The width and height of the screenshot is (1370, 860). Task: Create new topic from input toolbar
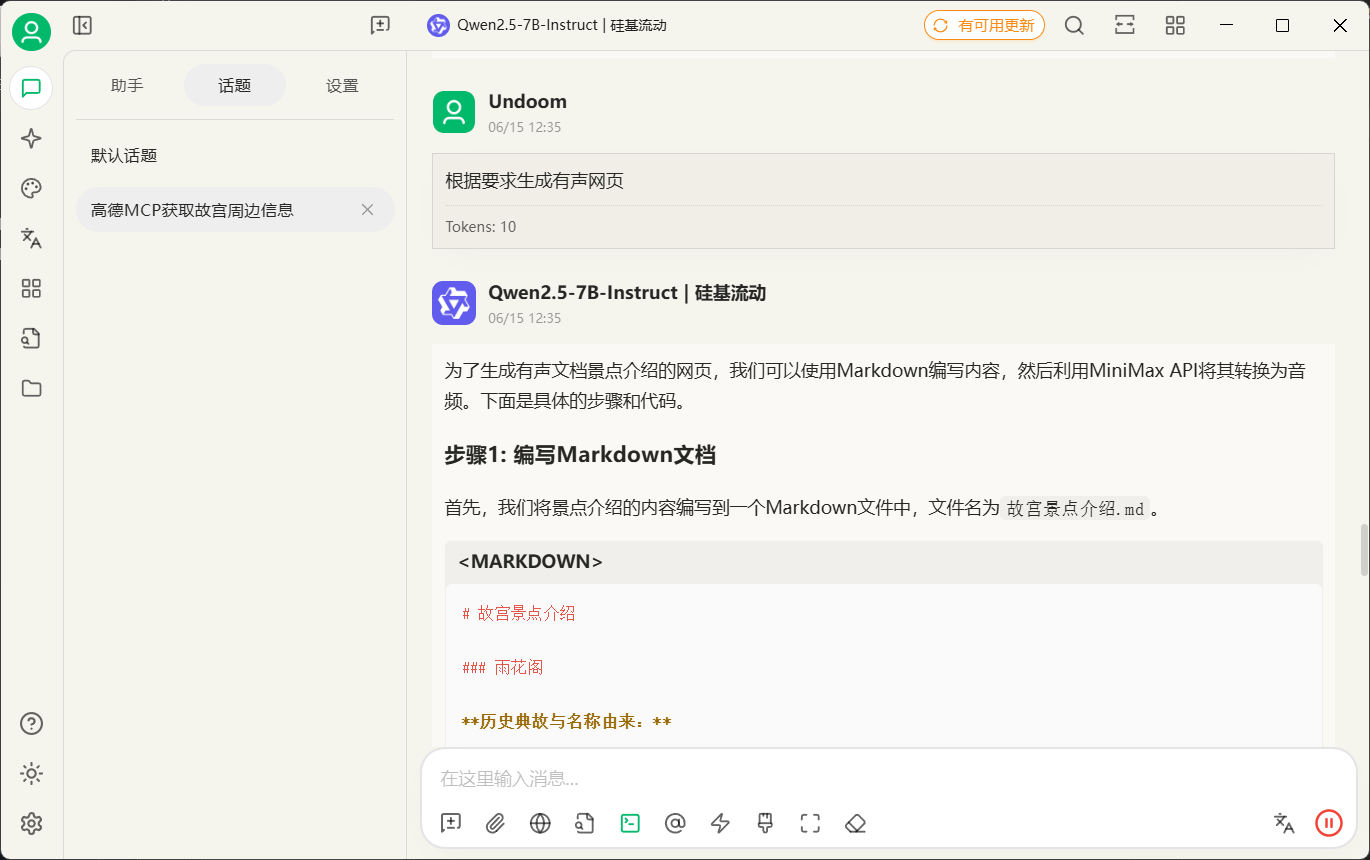tap(451, 823)
